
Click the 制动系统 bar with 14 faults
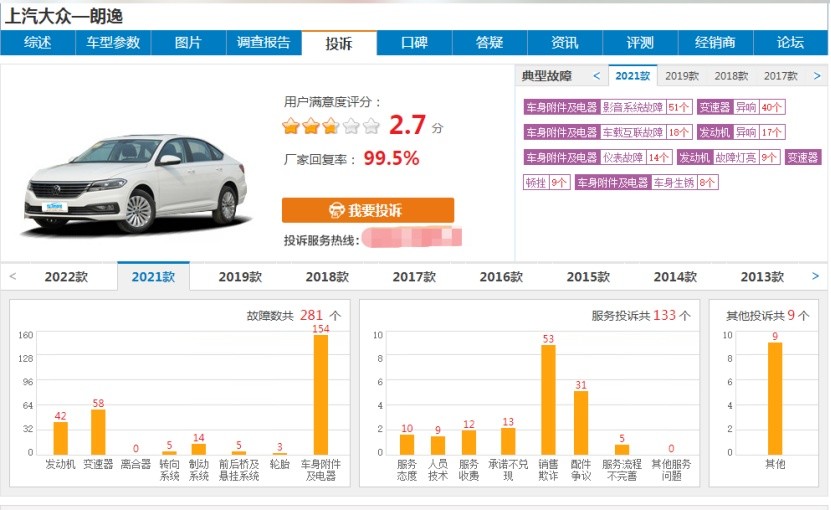point(199,449)
